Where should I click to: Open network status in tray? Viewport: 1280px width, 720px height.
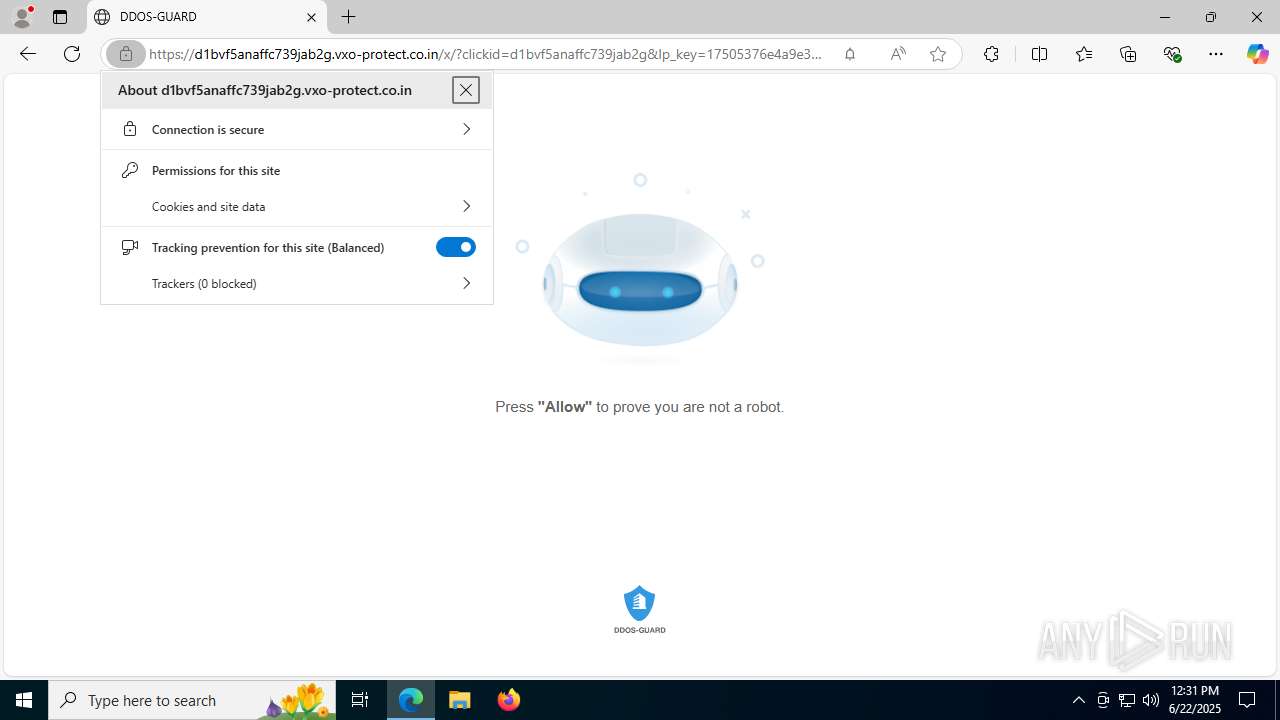[x=1127, y=700]
